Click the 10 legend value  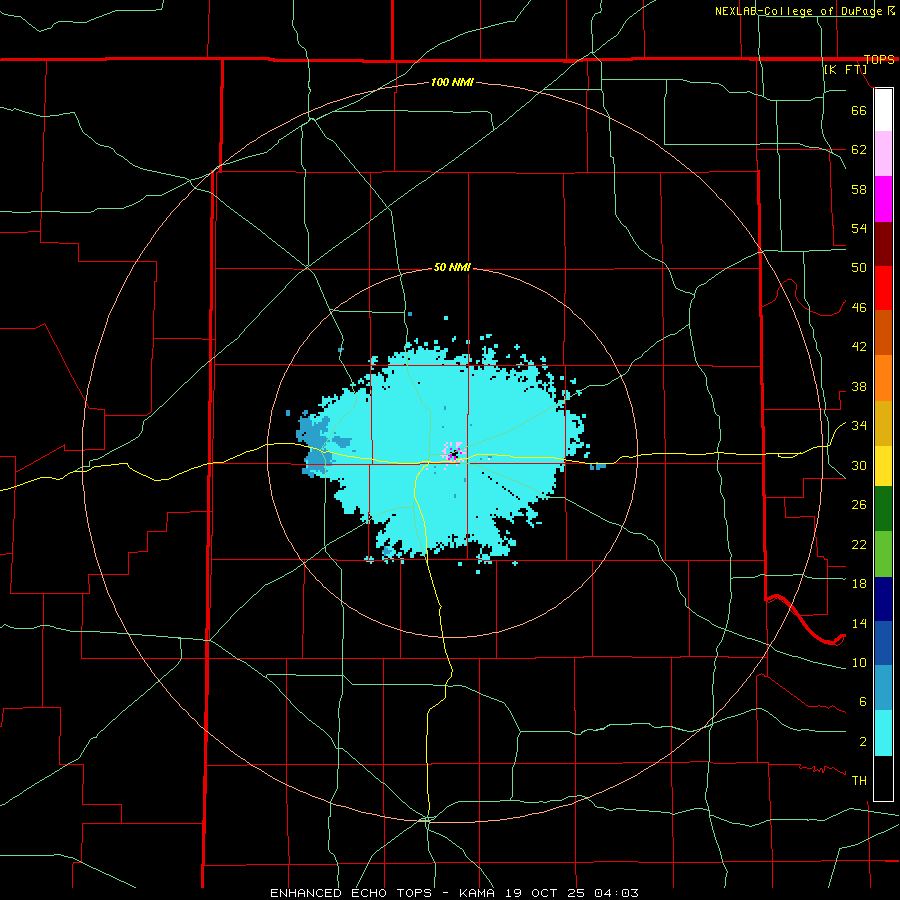point(859,662)
